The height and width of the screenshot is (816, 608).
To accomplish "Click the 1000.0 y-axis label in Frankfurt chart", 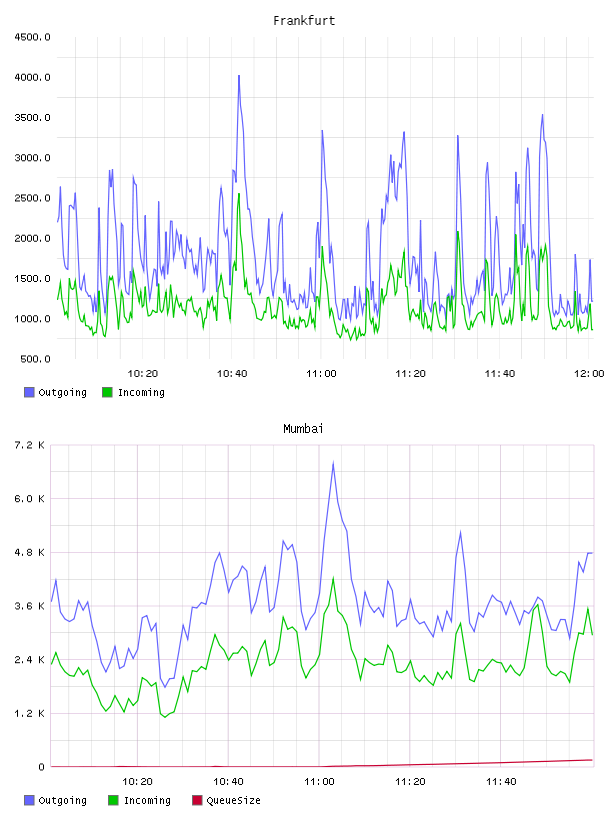I will tap(32, 319).
